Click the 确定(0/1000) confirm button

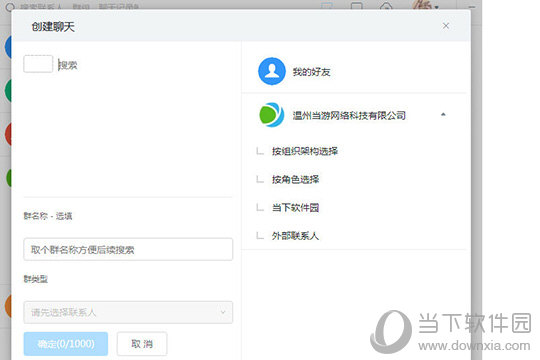point(66,343)
